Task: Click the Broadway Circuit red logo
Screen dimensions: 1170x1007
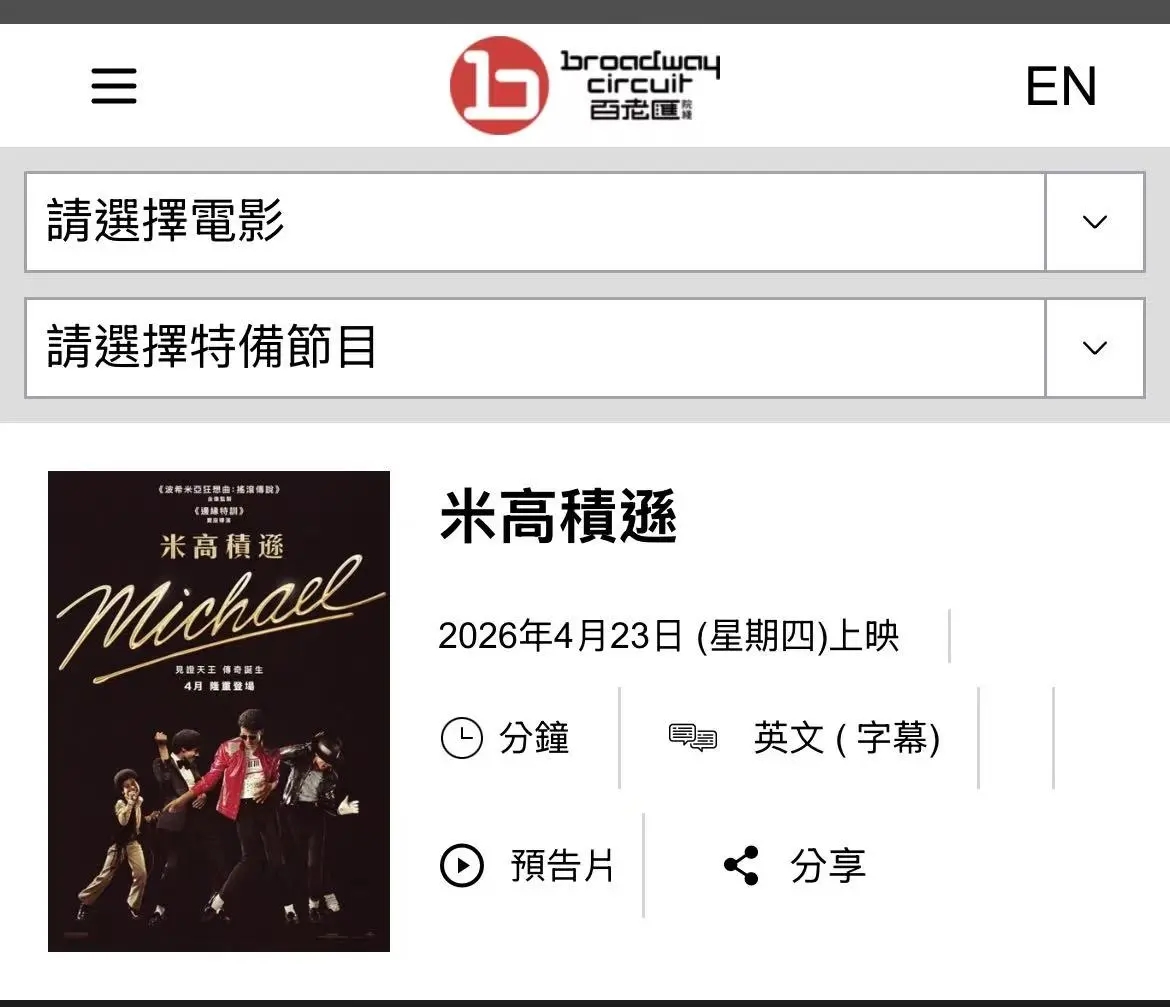Action: pos(499,85)
